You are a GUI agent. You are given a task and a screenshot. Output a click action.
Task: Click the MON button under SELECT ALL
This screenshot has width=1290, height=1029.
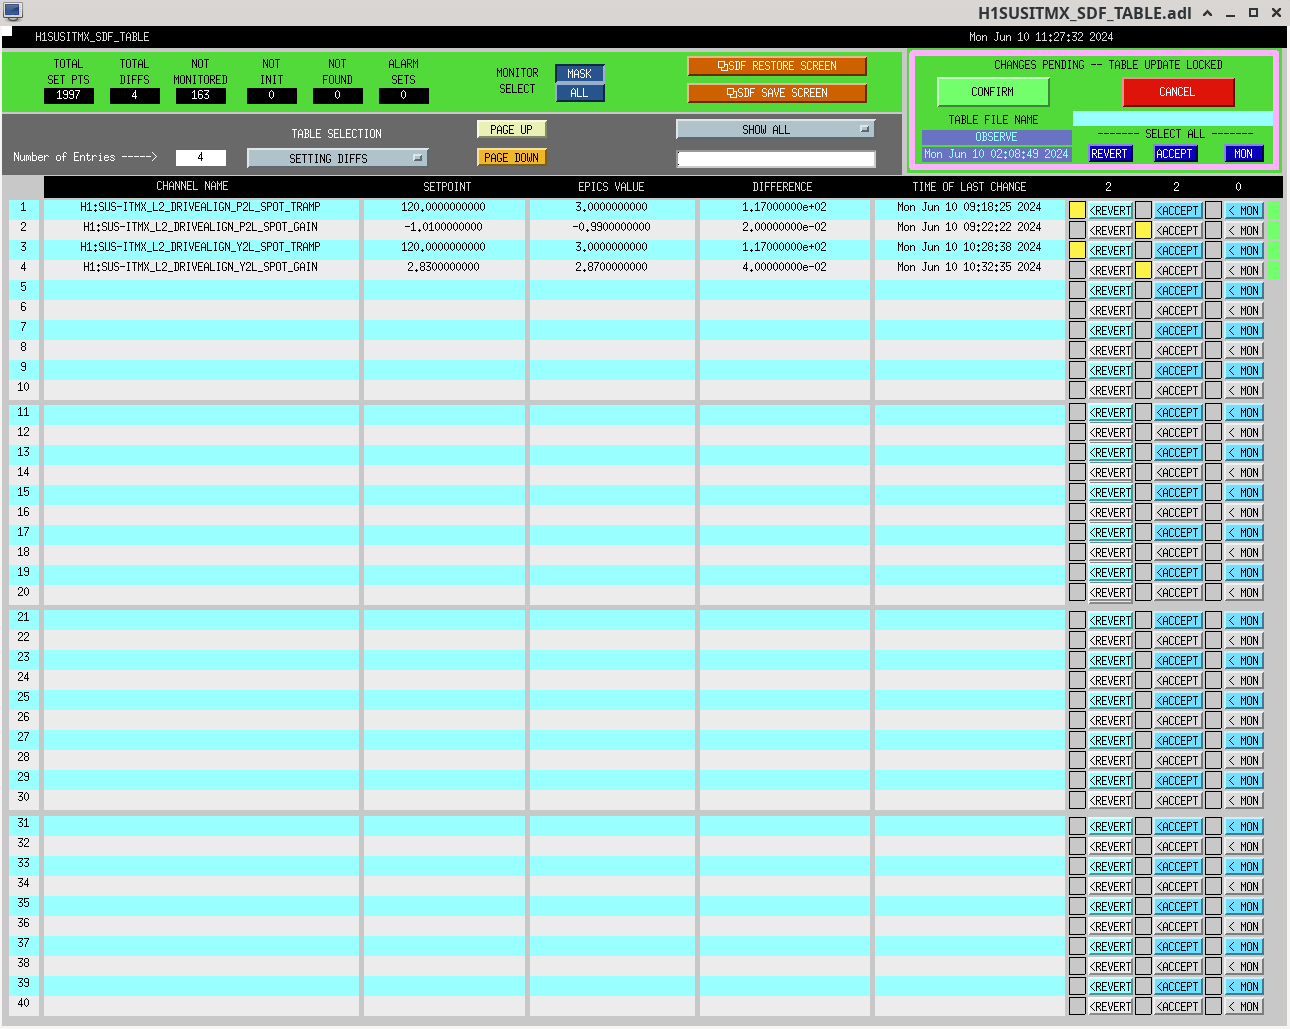1243,154
